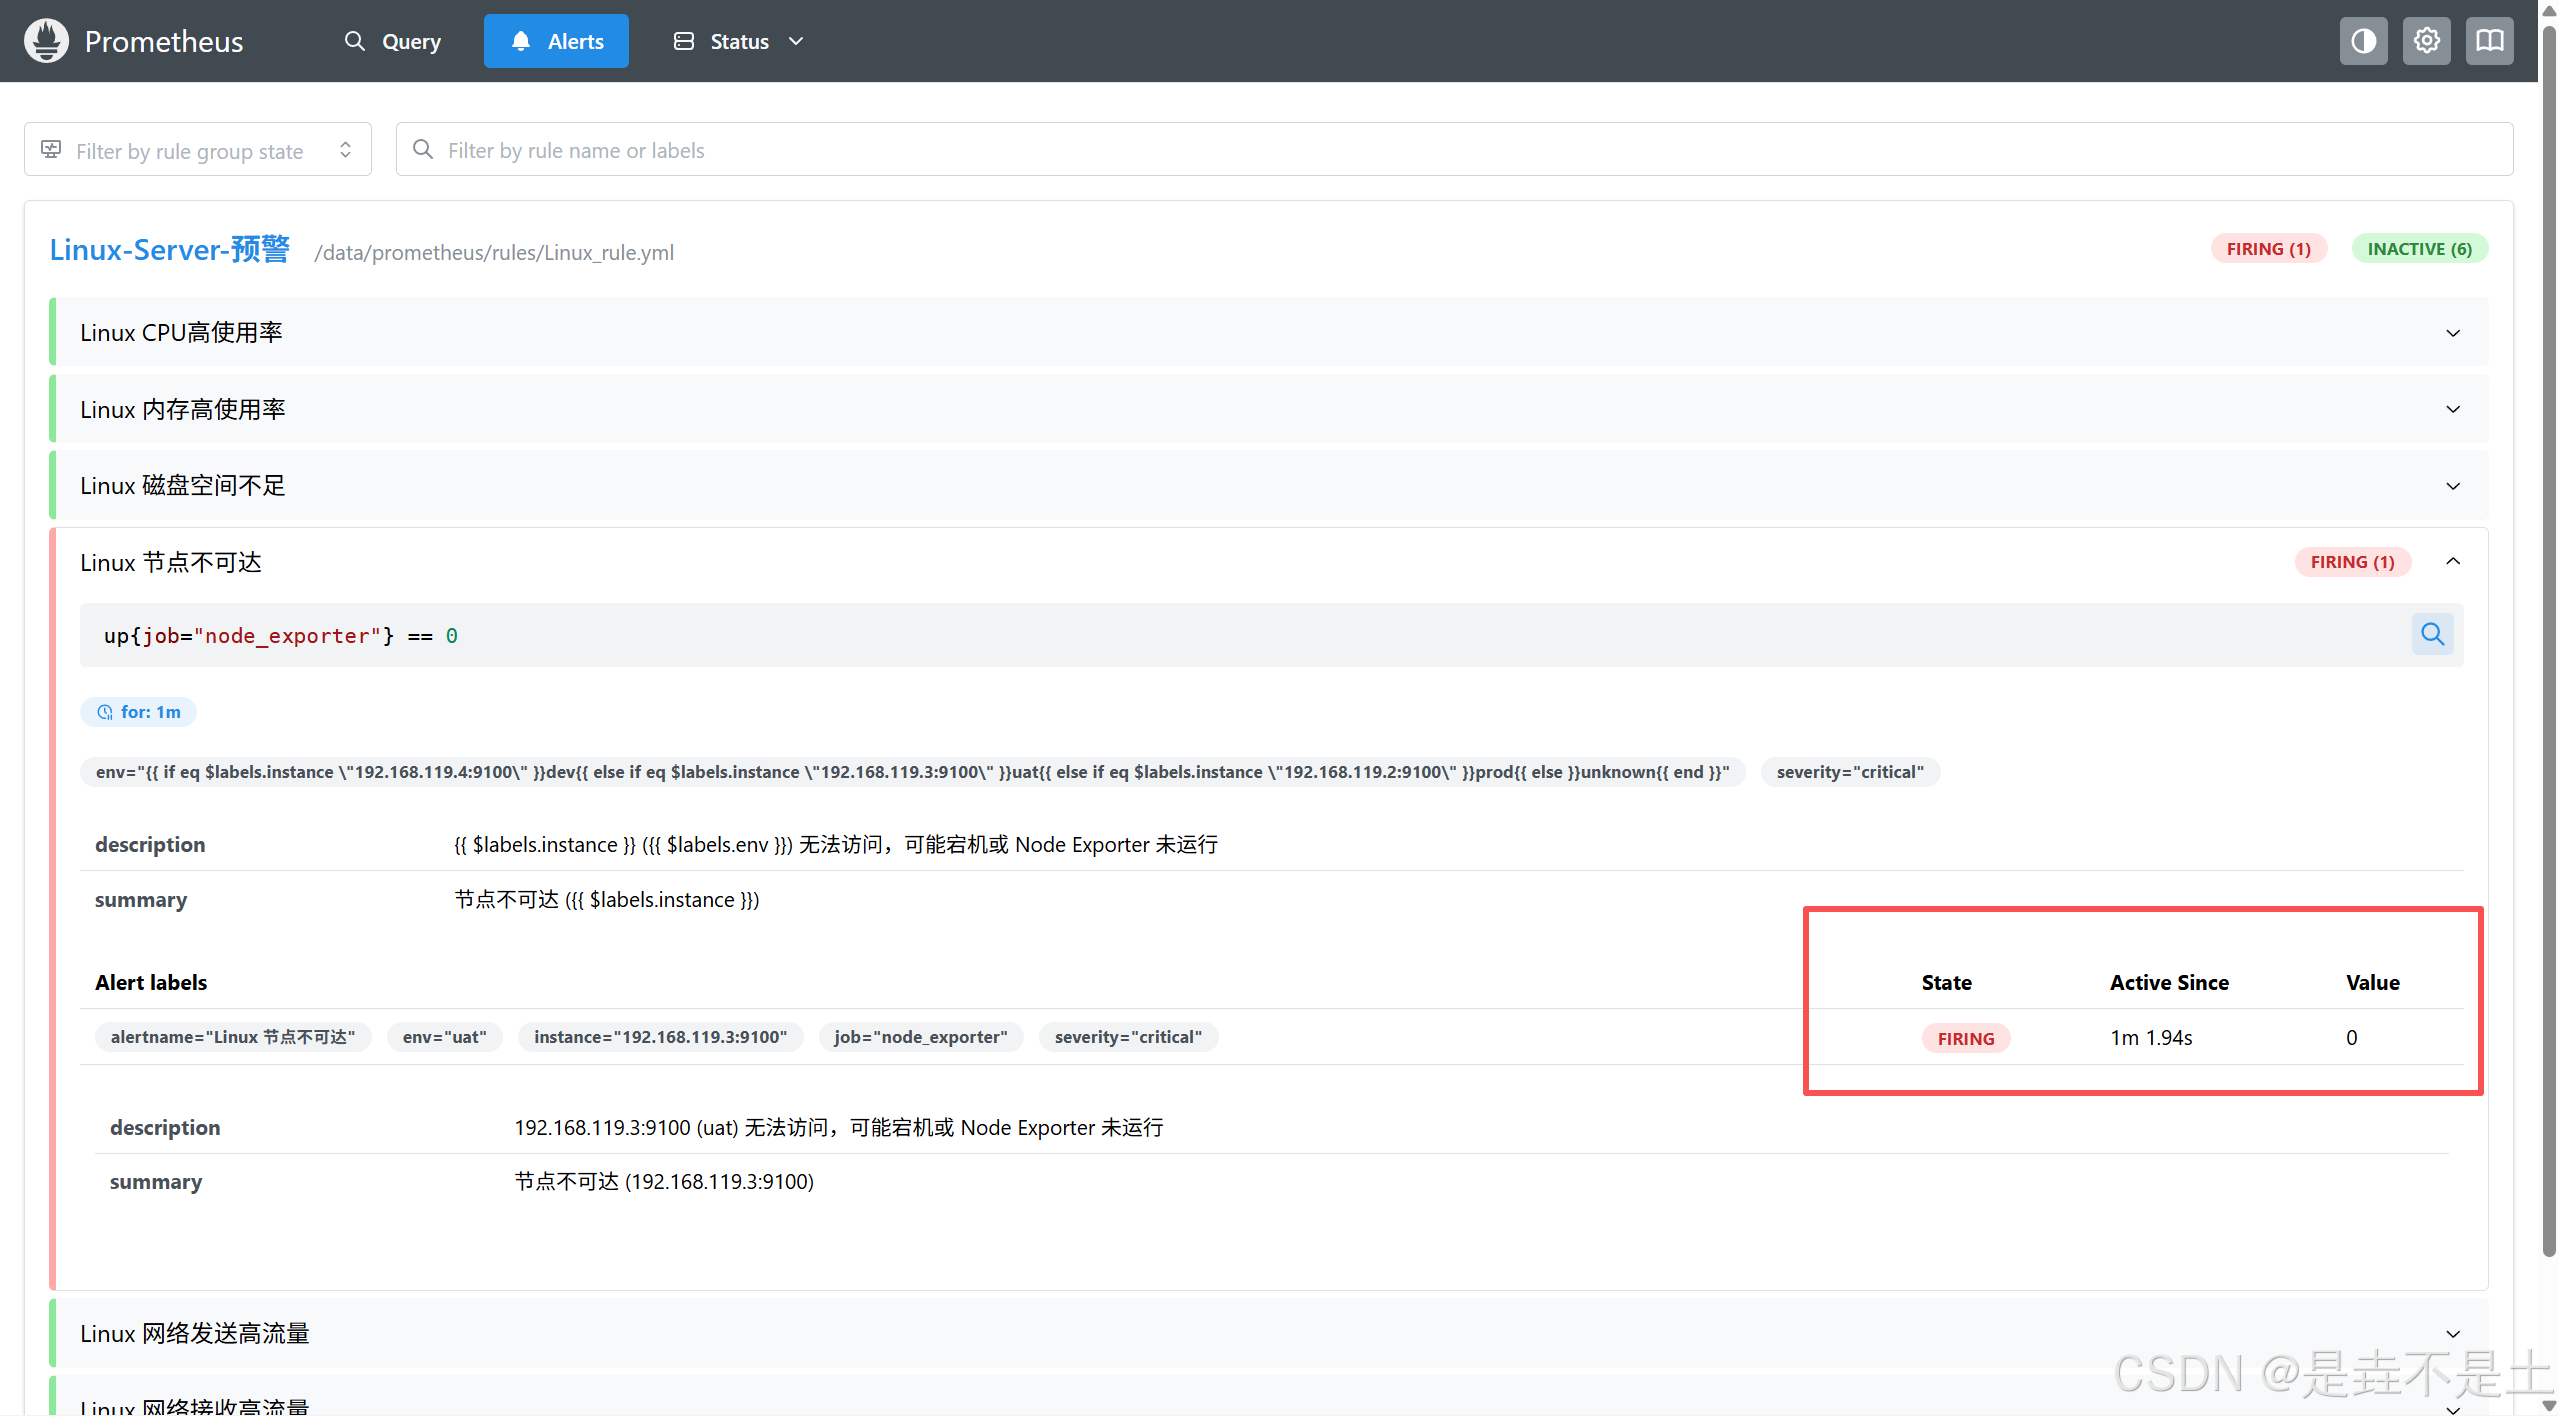Collapse the Linux 节点不可达 rule
The width and height of the screenshot is (2559, 1416).
[2452, 562]
